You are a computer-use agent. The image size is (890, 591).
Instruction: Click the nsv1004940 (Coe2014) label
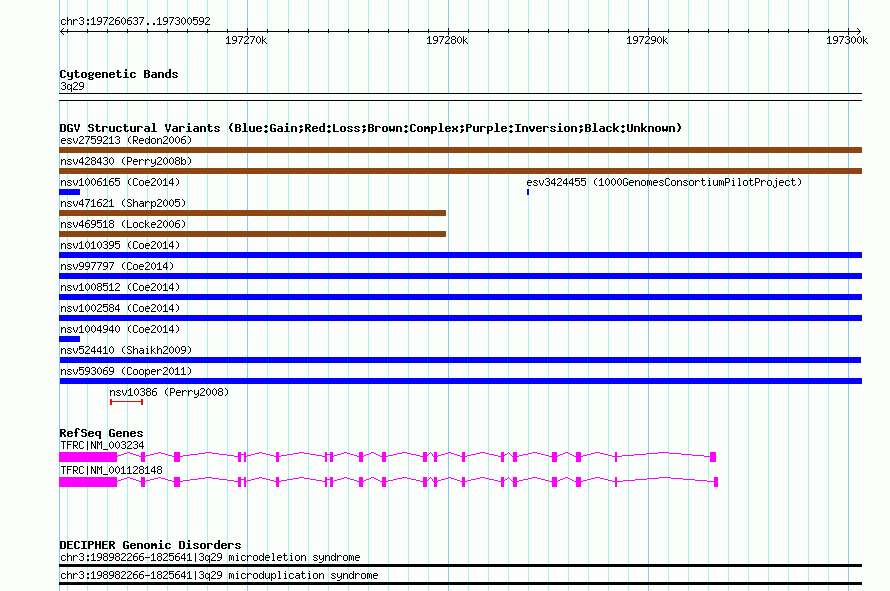pos(120,329)
